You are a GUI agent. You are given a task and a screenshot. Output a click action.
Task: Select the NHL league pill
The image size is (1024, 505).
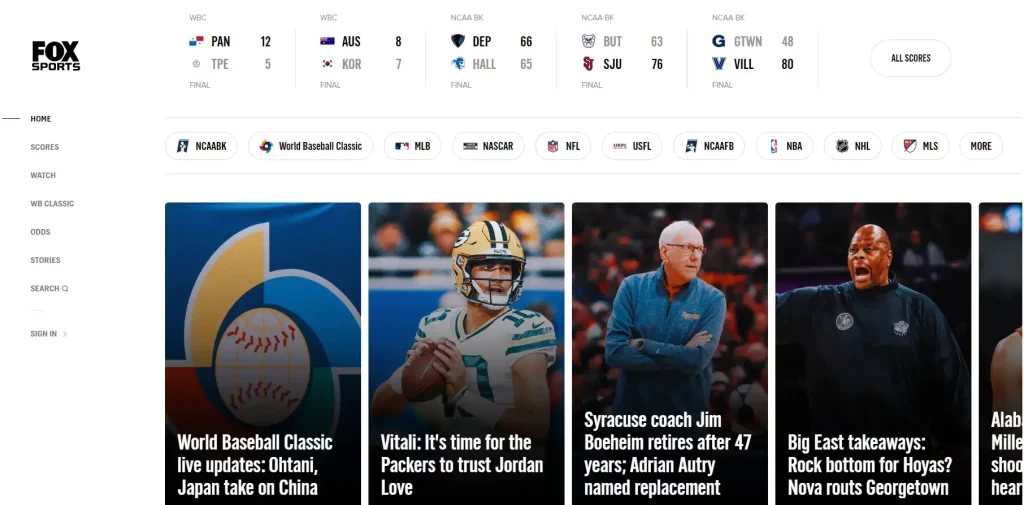(852, 146)
